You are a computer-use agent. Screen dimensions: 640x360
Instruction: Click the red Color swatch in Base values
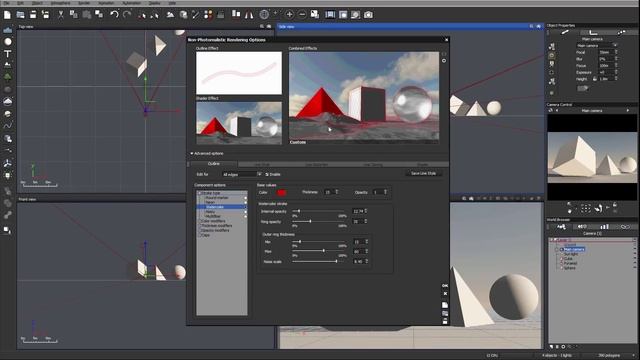[281, 192]
